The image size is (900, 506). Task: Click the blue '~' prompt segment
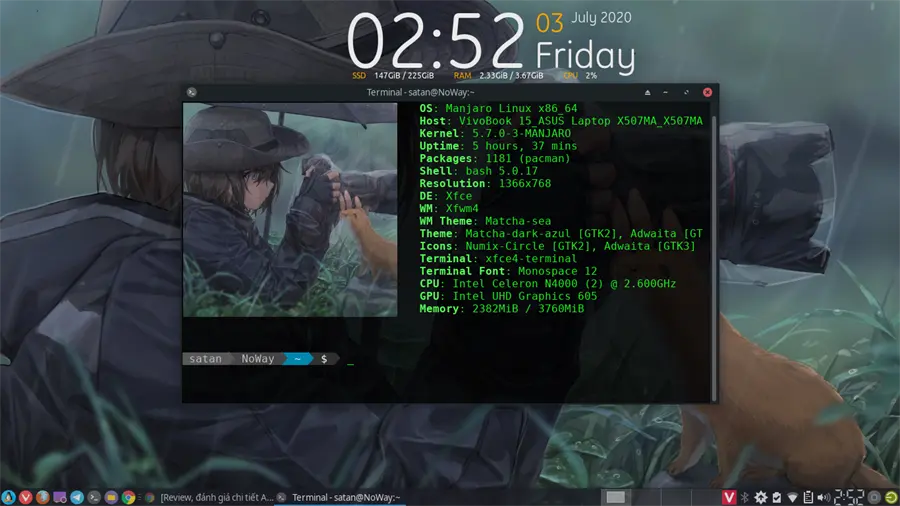point(297,359)
